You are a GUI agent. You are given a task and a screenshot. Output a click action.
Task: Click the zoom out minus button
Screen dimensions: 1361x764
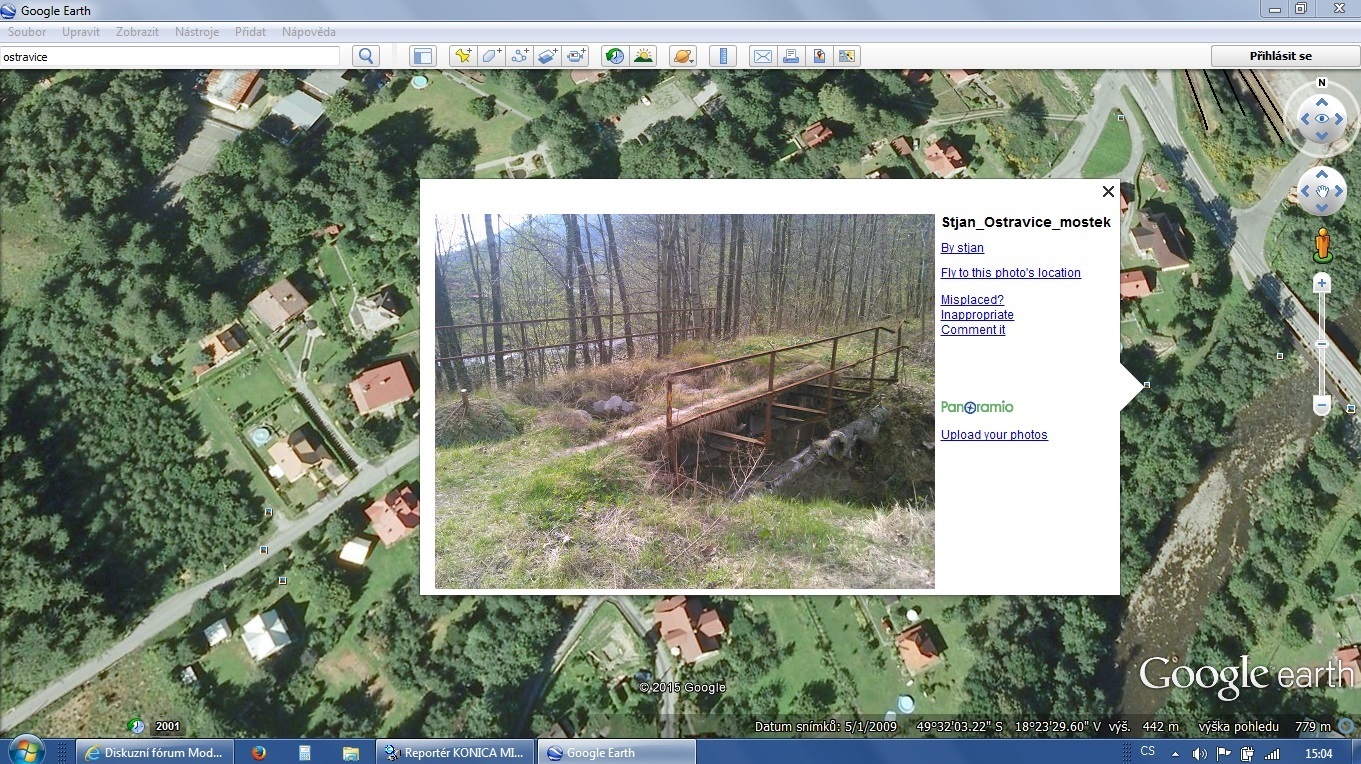1322,407
